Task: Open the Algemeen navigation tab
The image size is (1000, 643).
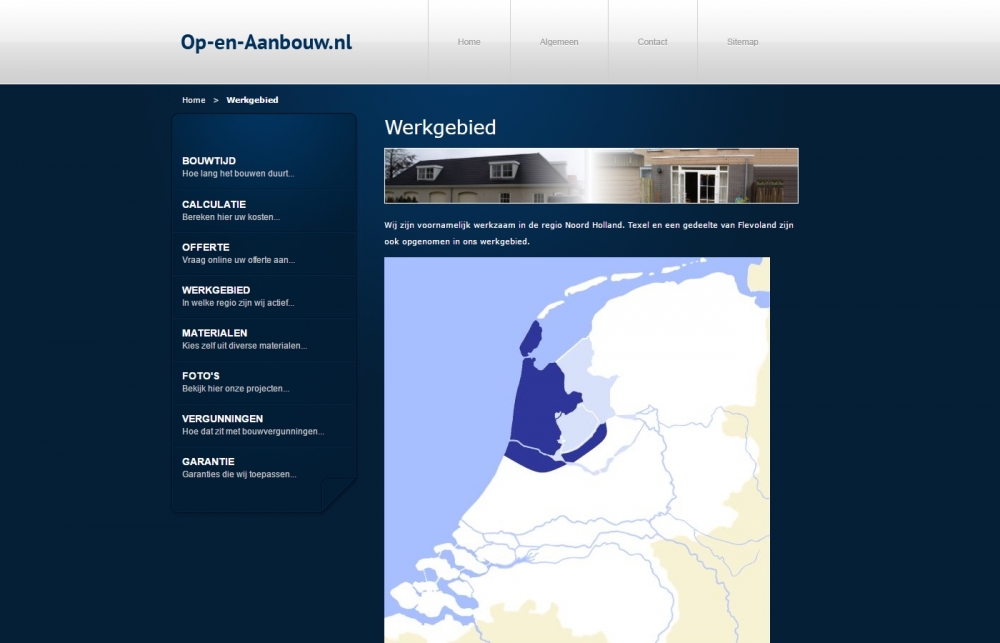Action: [559, 42]
